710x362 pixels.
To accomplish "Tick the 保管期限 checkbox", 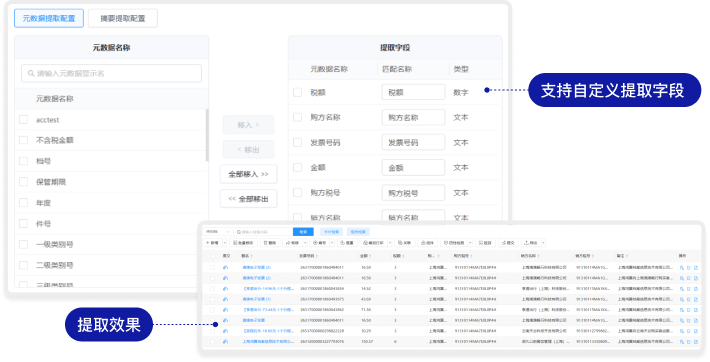I will 24,182.
